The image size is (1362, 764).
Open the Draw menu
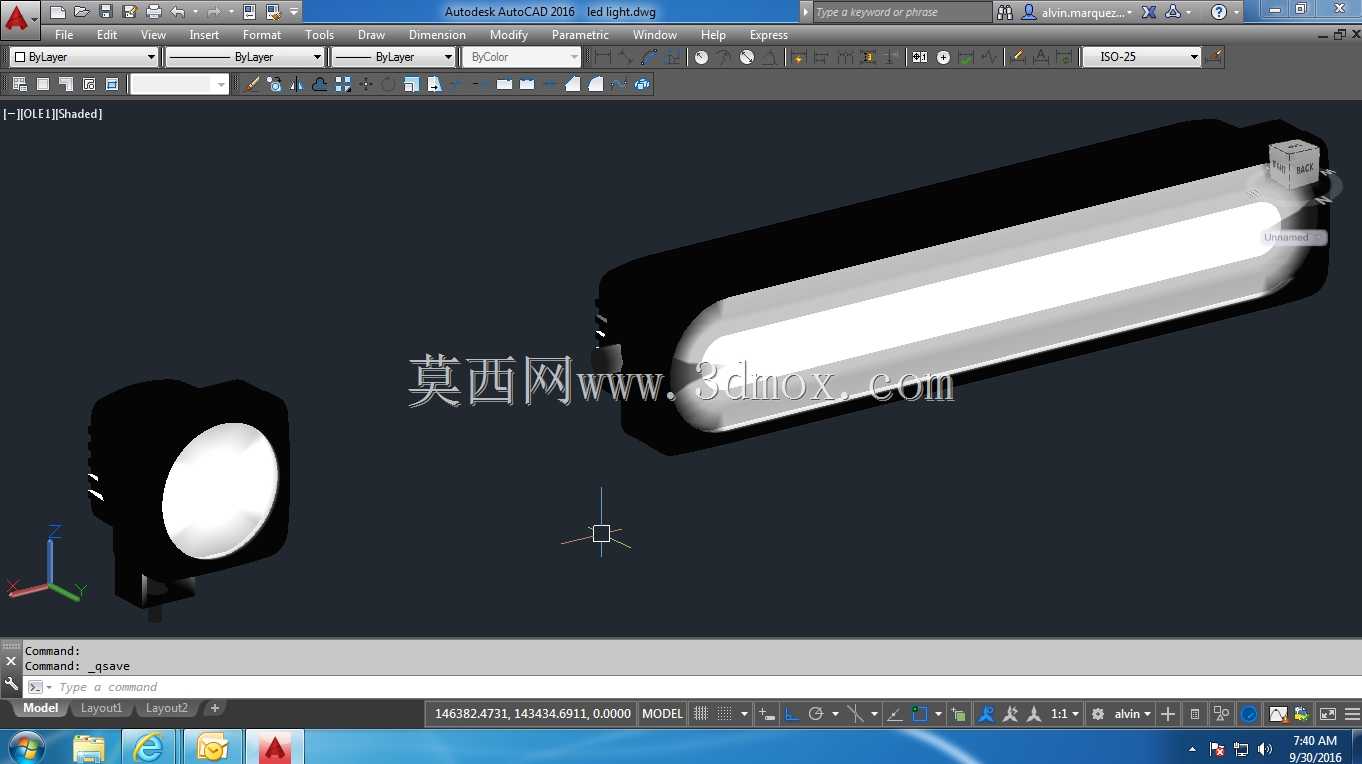point(371,35)
